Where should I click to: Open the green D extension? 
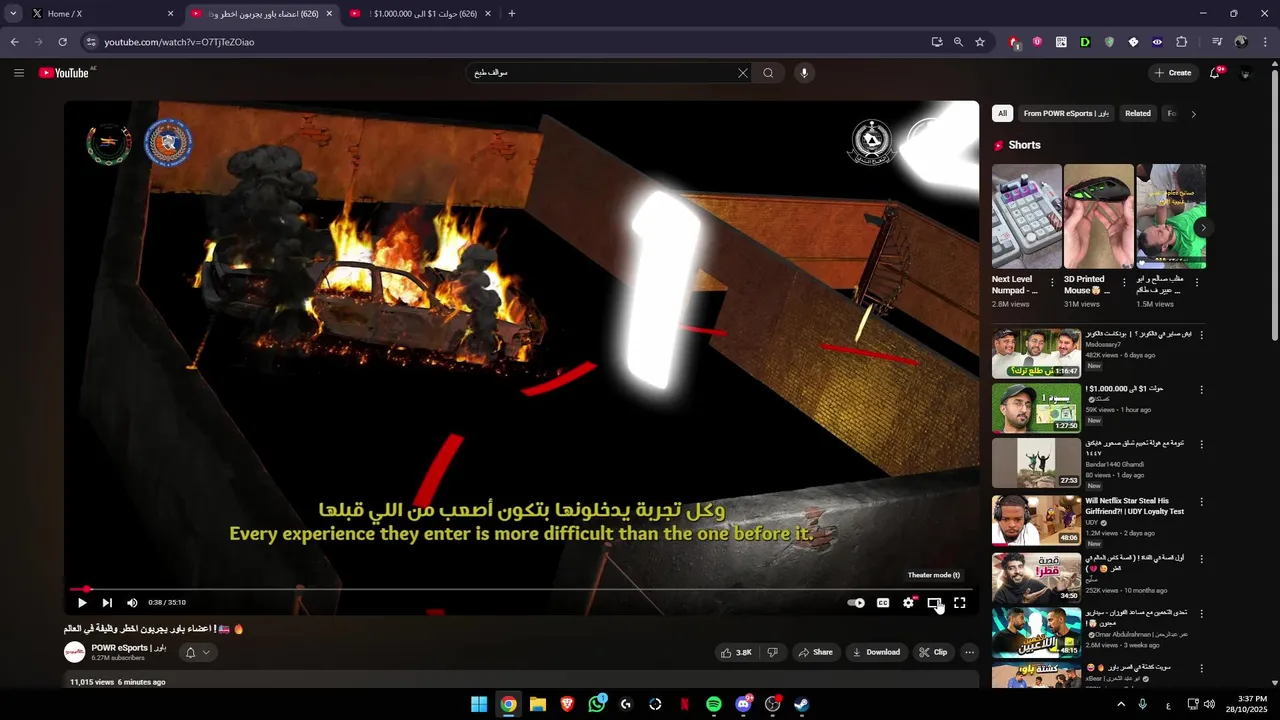point(1085,42)
